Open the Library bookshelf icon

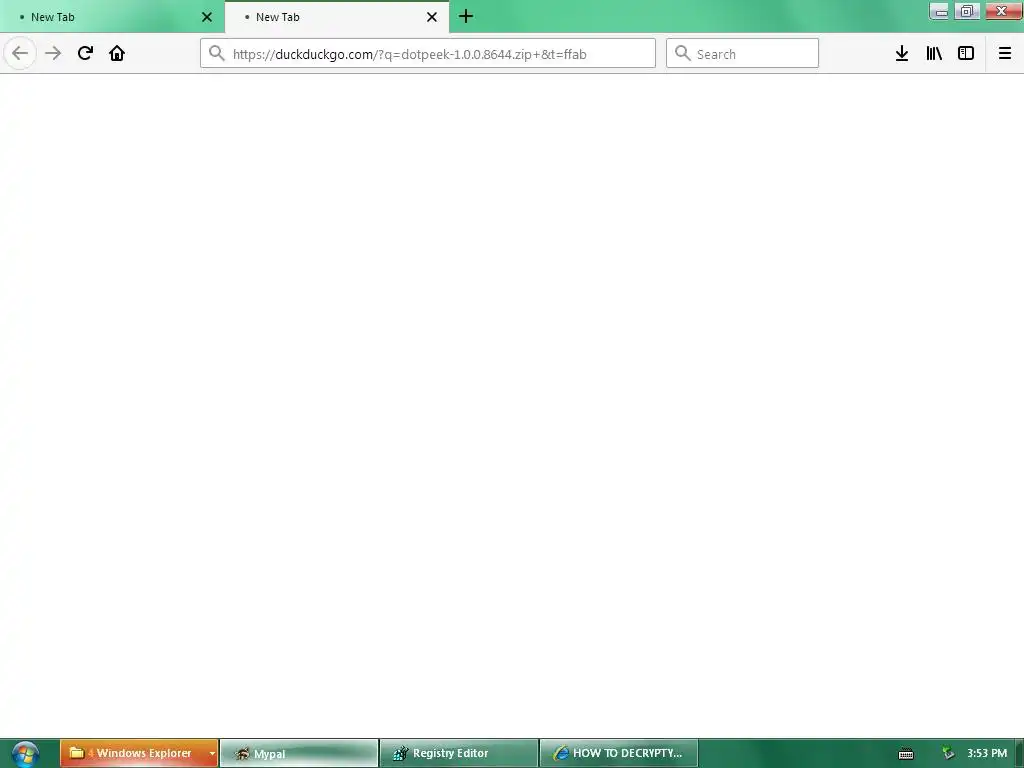click(934, 53)
